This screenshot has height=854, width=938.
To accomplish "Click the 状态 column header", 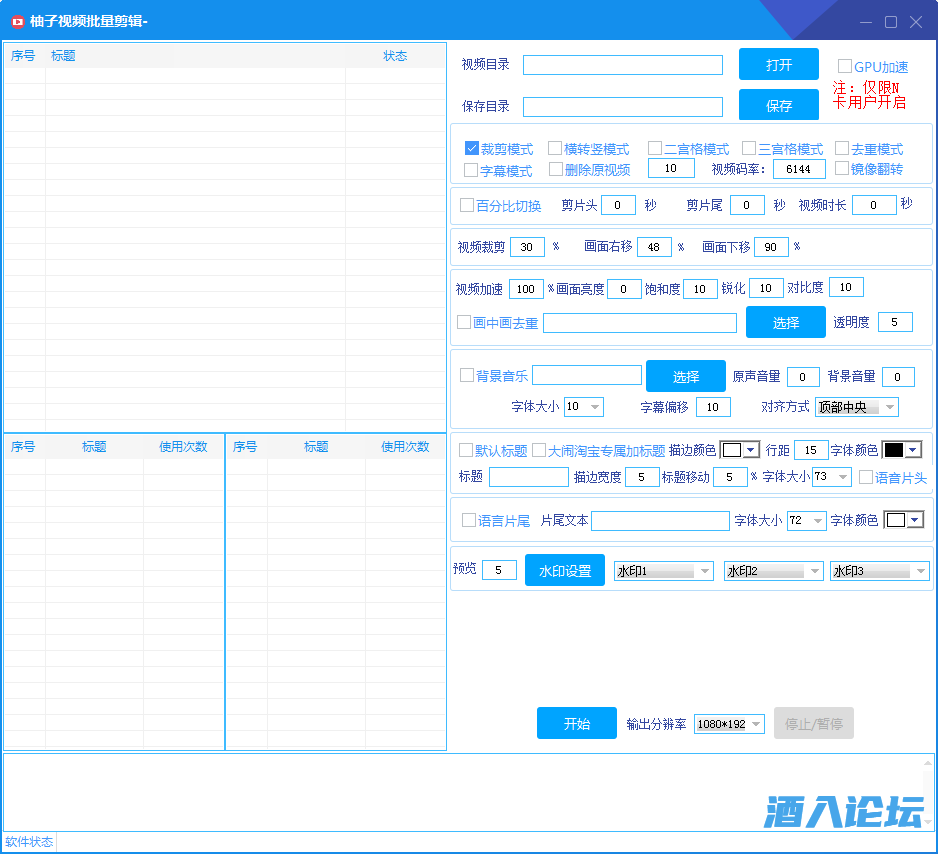I will pos(395,56).
